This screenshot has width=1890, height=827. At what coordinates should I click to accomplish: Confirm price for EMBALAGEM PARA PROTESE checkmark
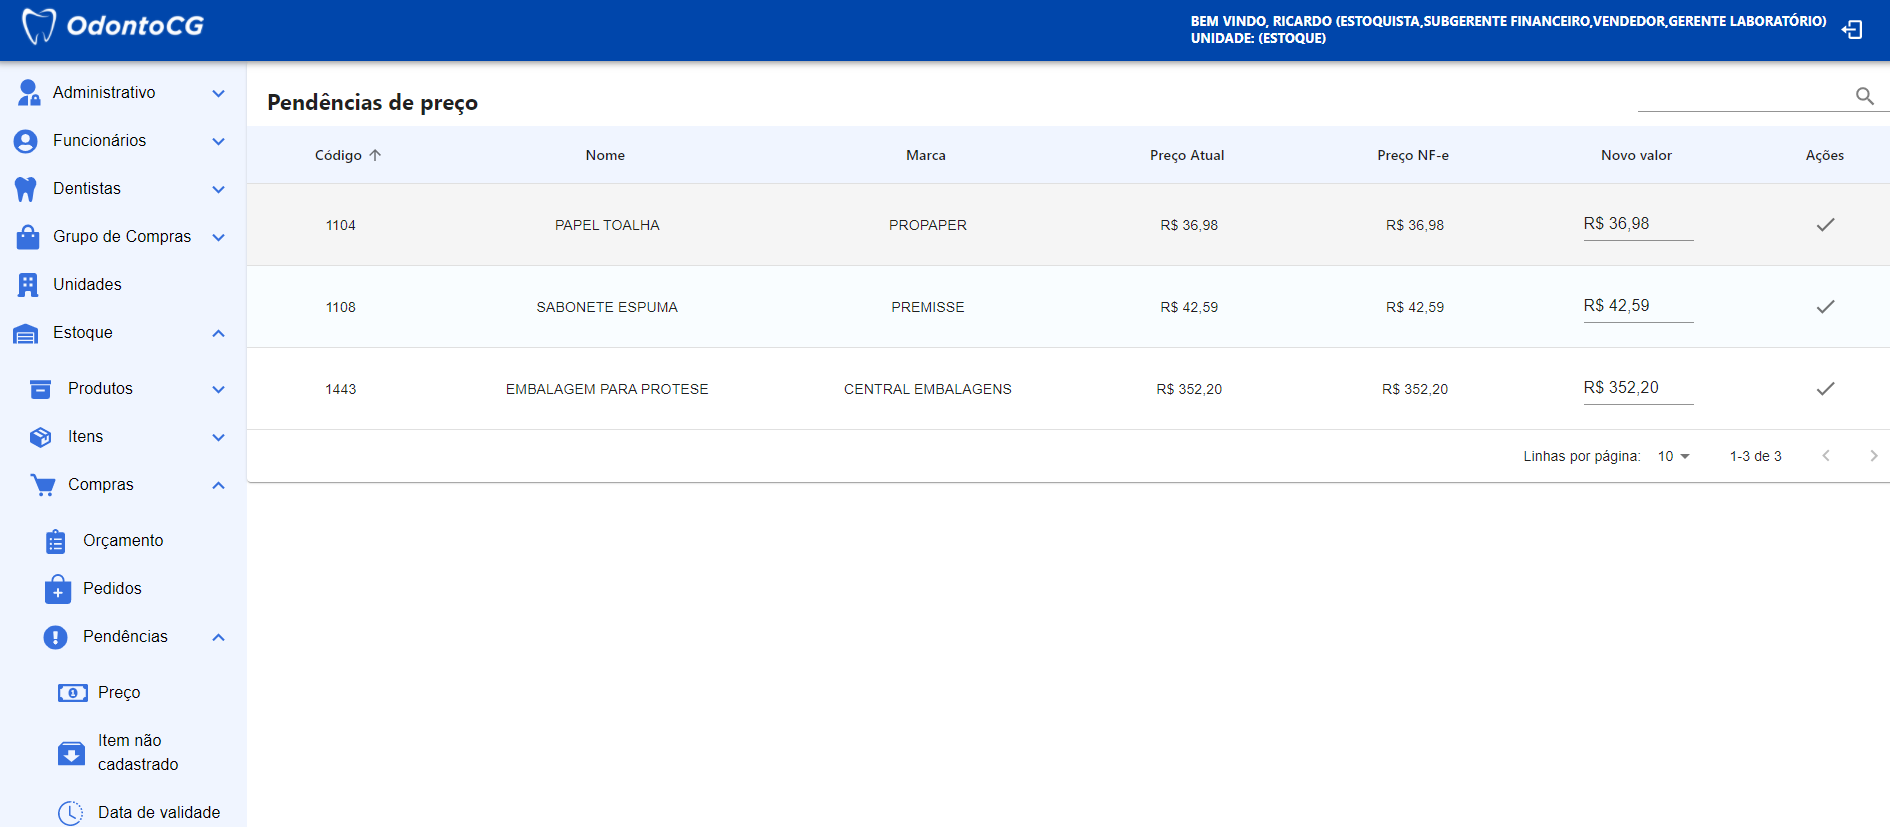(1825, 389)
